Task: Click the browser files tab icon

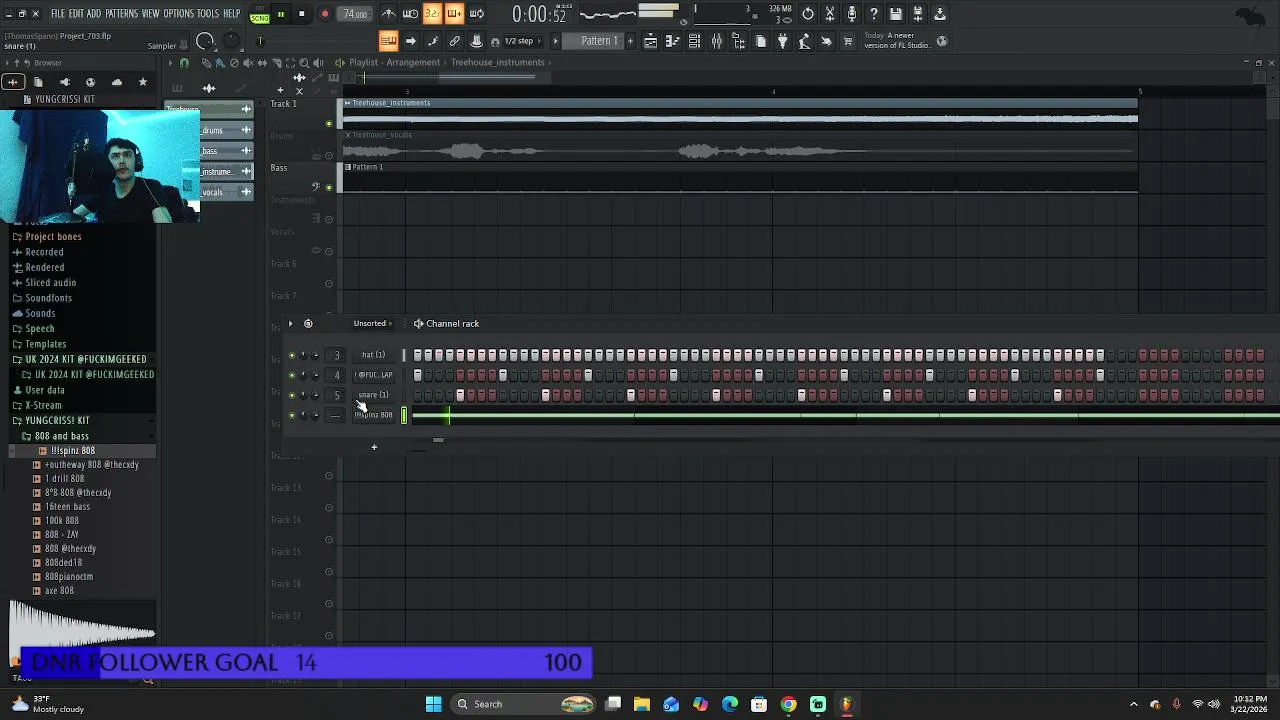Action: pyautogui.click(x=38, y=82)
